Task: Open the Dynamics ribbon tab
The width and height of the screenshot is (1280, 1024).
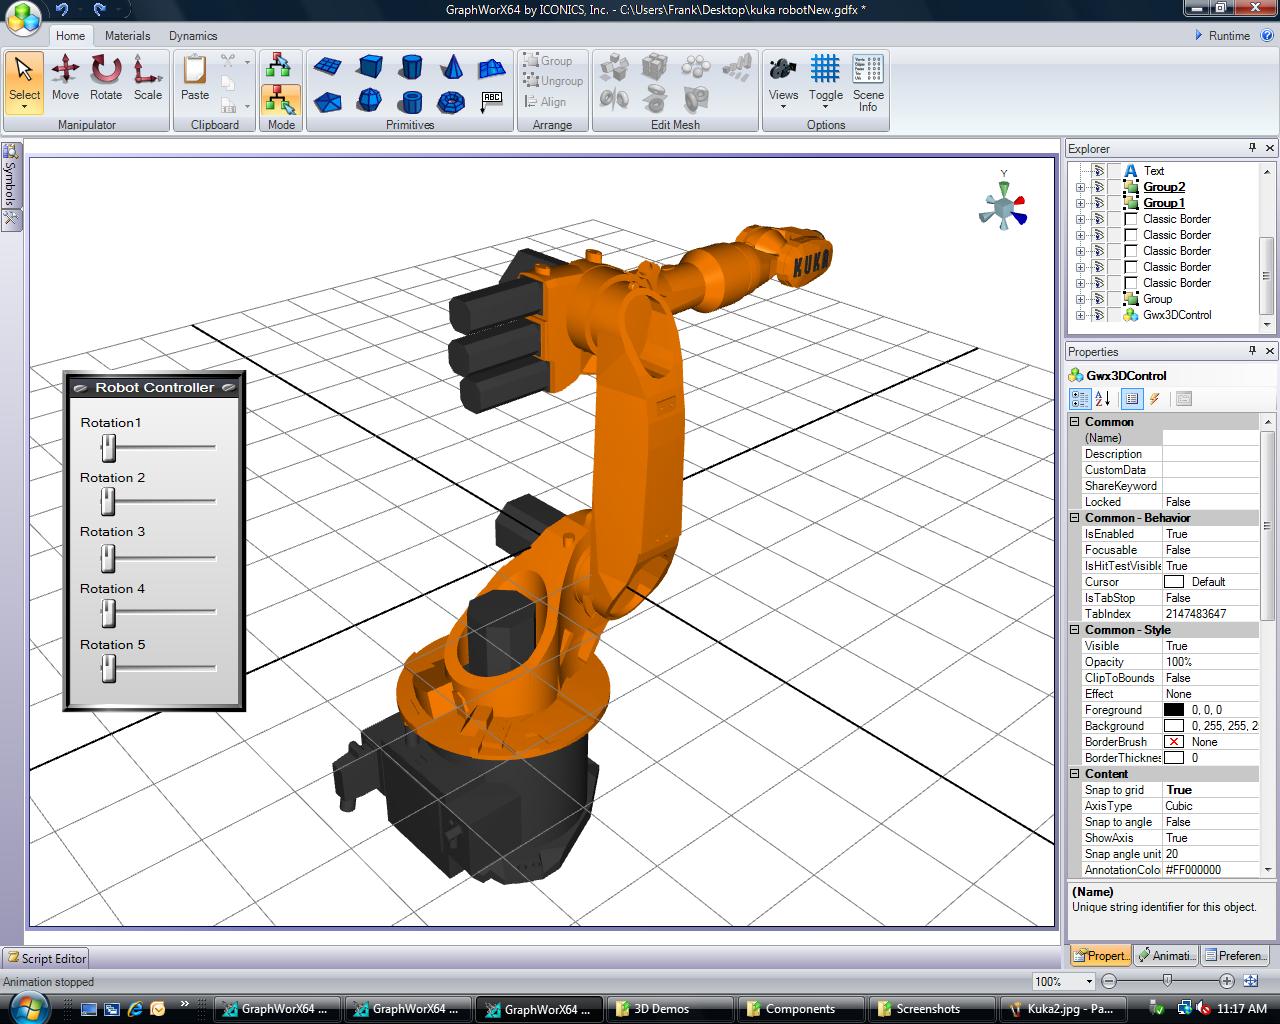Action: [x=193, y=35]
